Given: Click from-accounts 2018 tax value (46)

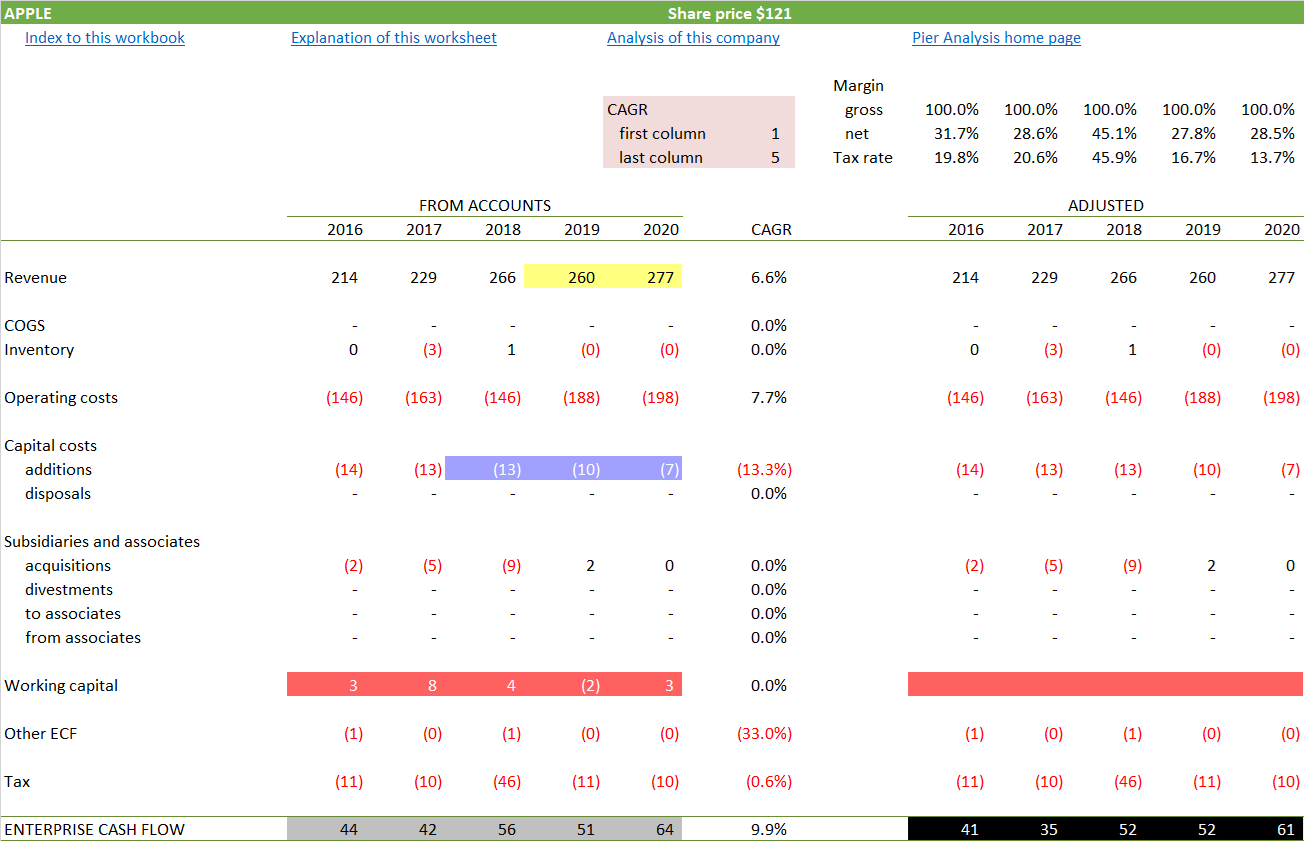Looking at the screenshot, I should [507, 782].
